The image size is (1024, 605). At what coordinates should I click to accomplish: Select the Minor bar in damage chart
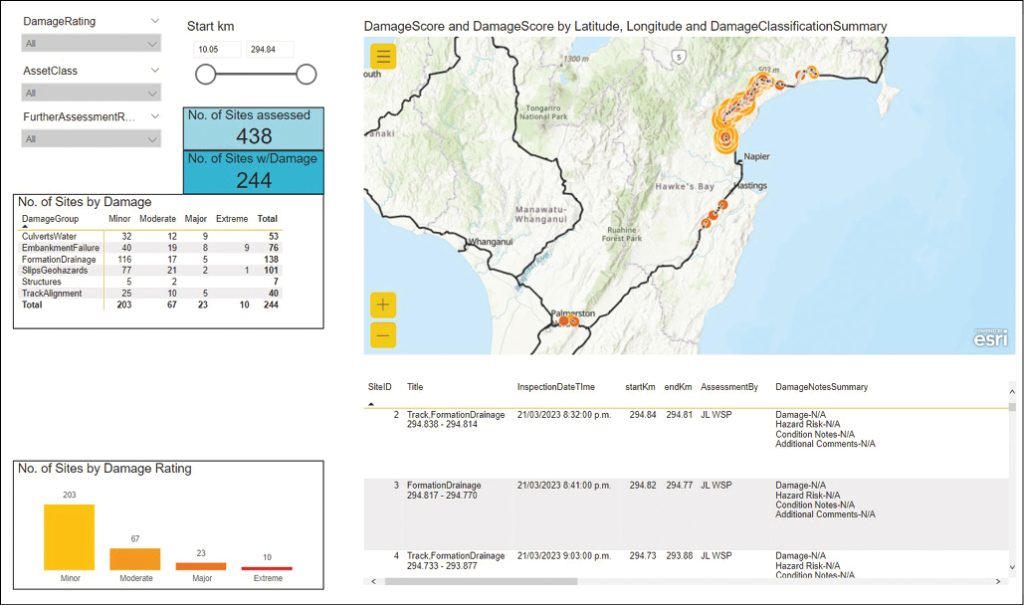click(x=69, y=537)
